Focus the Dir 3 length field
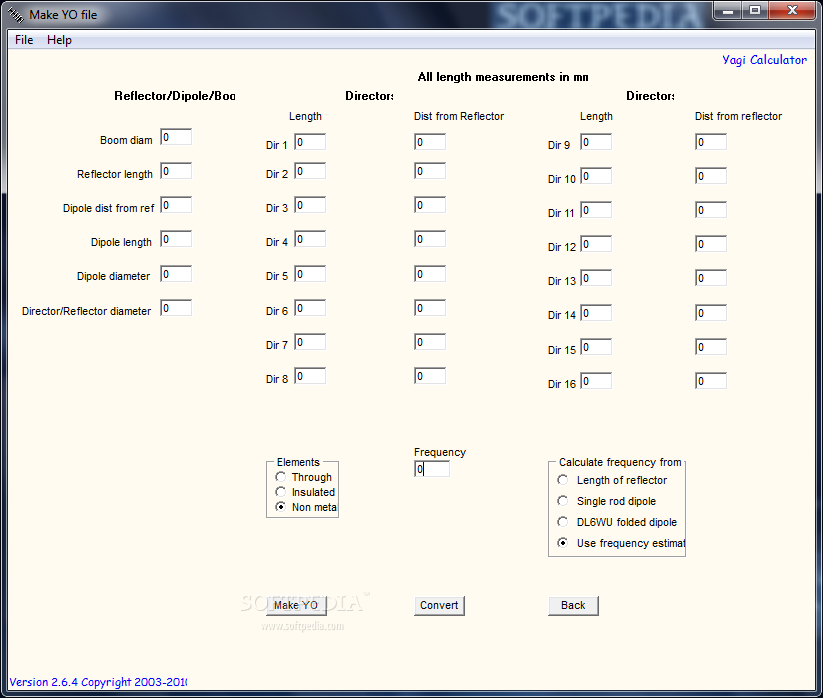This screenshot has height=698, width=823. pos(310,205)
